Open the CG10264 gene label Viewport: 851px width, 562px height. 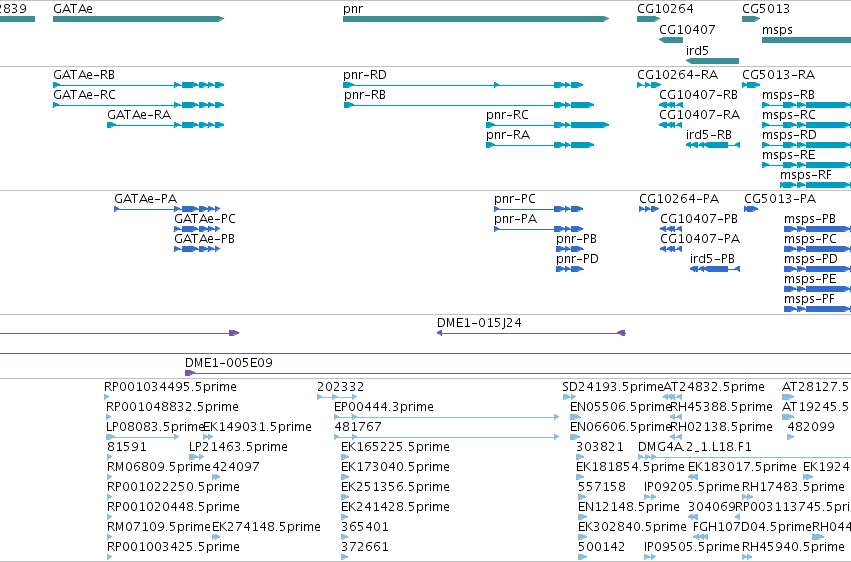pyautogui.click(x=665, y=9)
